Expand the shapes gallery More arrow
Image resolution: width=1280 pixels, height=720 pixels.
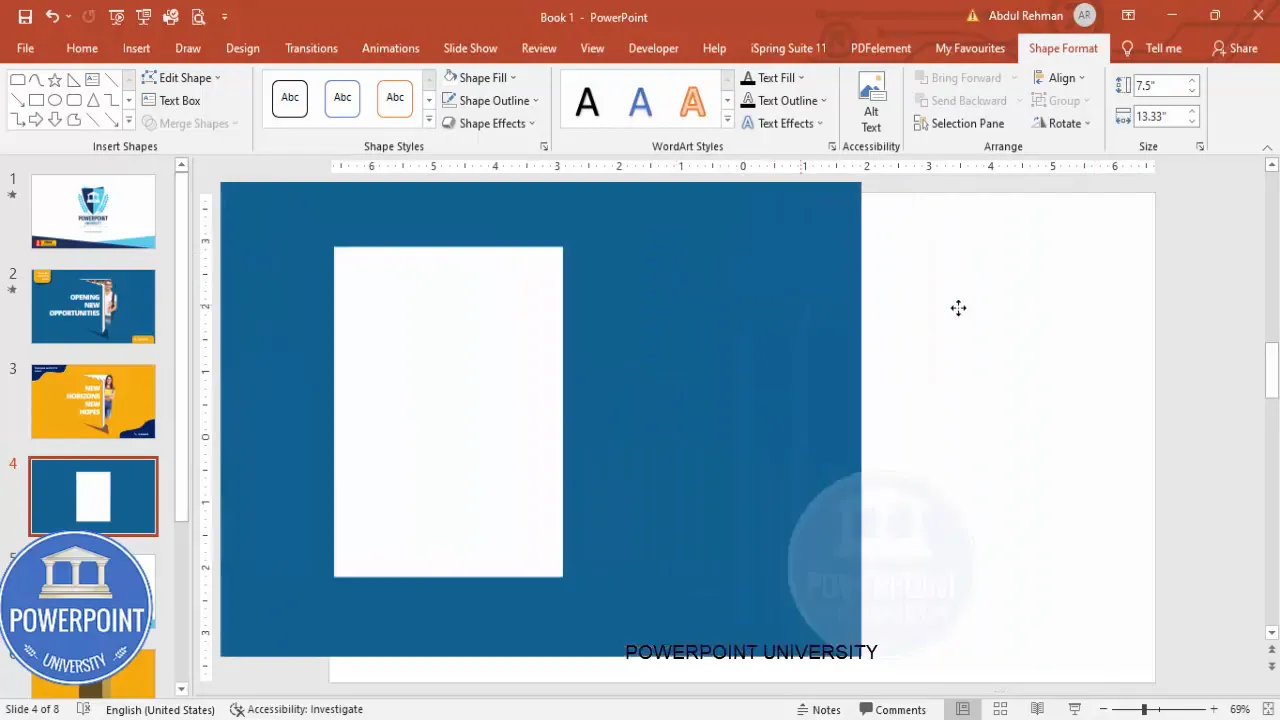pos(128,121)
